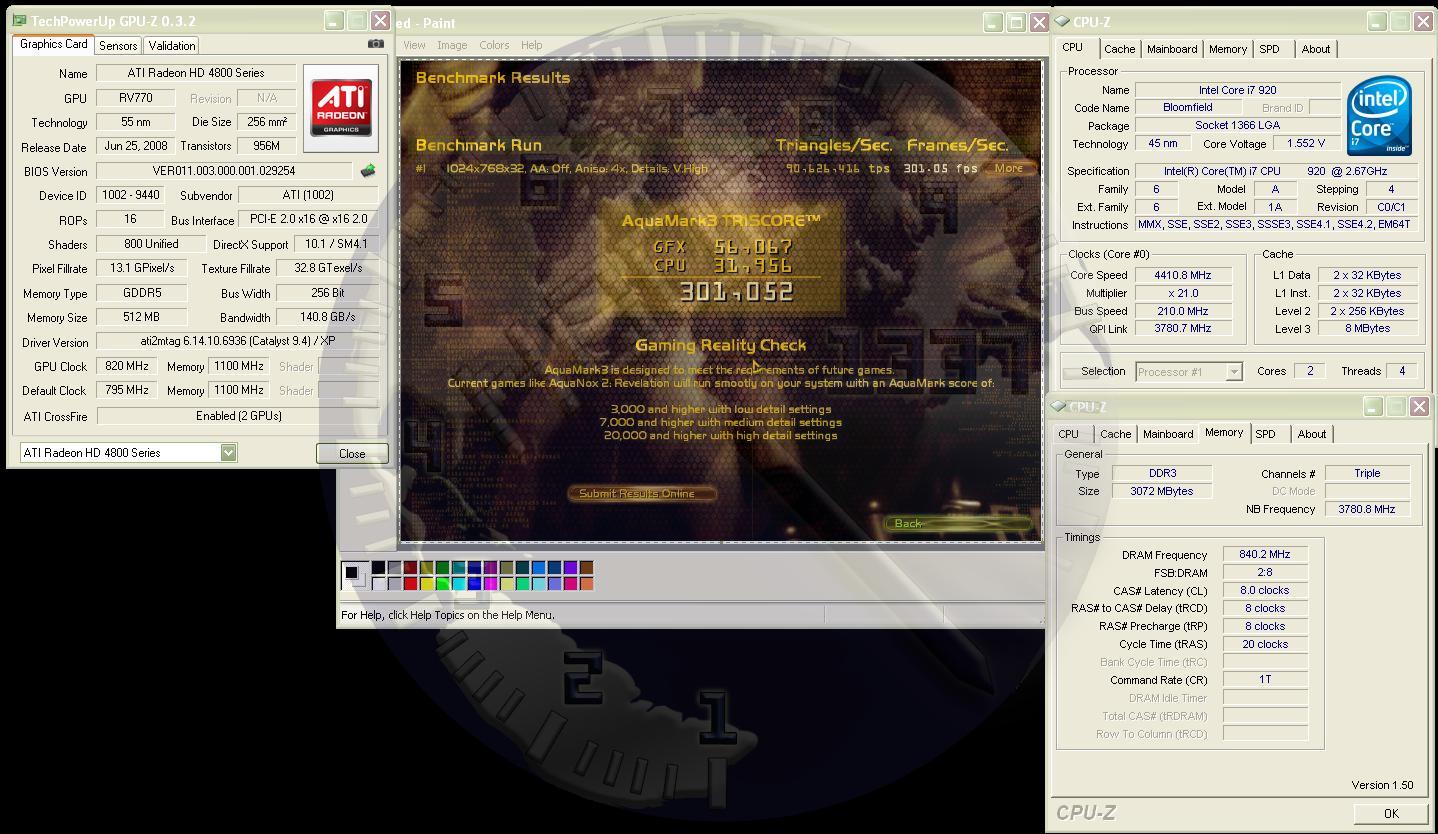Pick the brown swatch in Paint palette
Viewport: 1438px width, 834px height.
pyautogui.click(x=586, y=567)
